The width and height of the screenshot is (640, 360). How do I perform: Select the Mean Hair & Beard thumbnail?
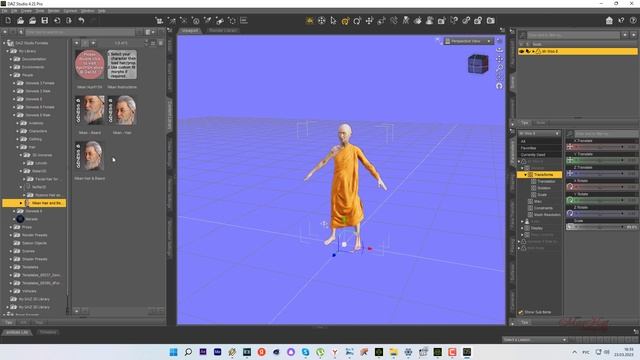pos(90,156)
